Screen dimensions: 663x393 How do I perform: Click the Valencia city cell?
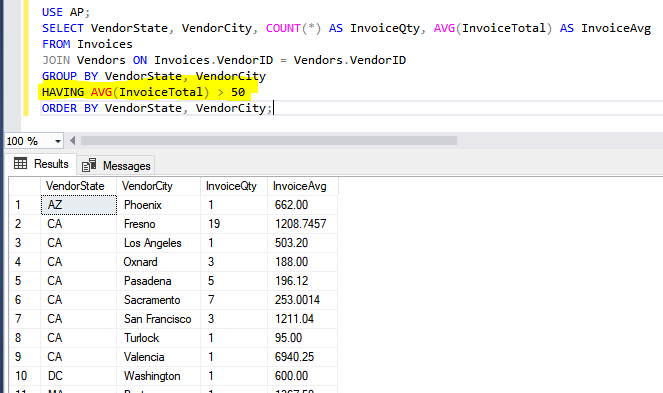(158, 357)
